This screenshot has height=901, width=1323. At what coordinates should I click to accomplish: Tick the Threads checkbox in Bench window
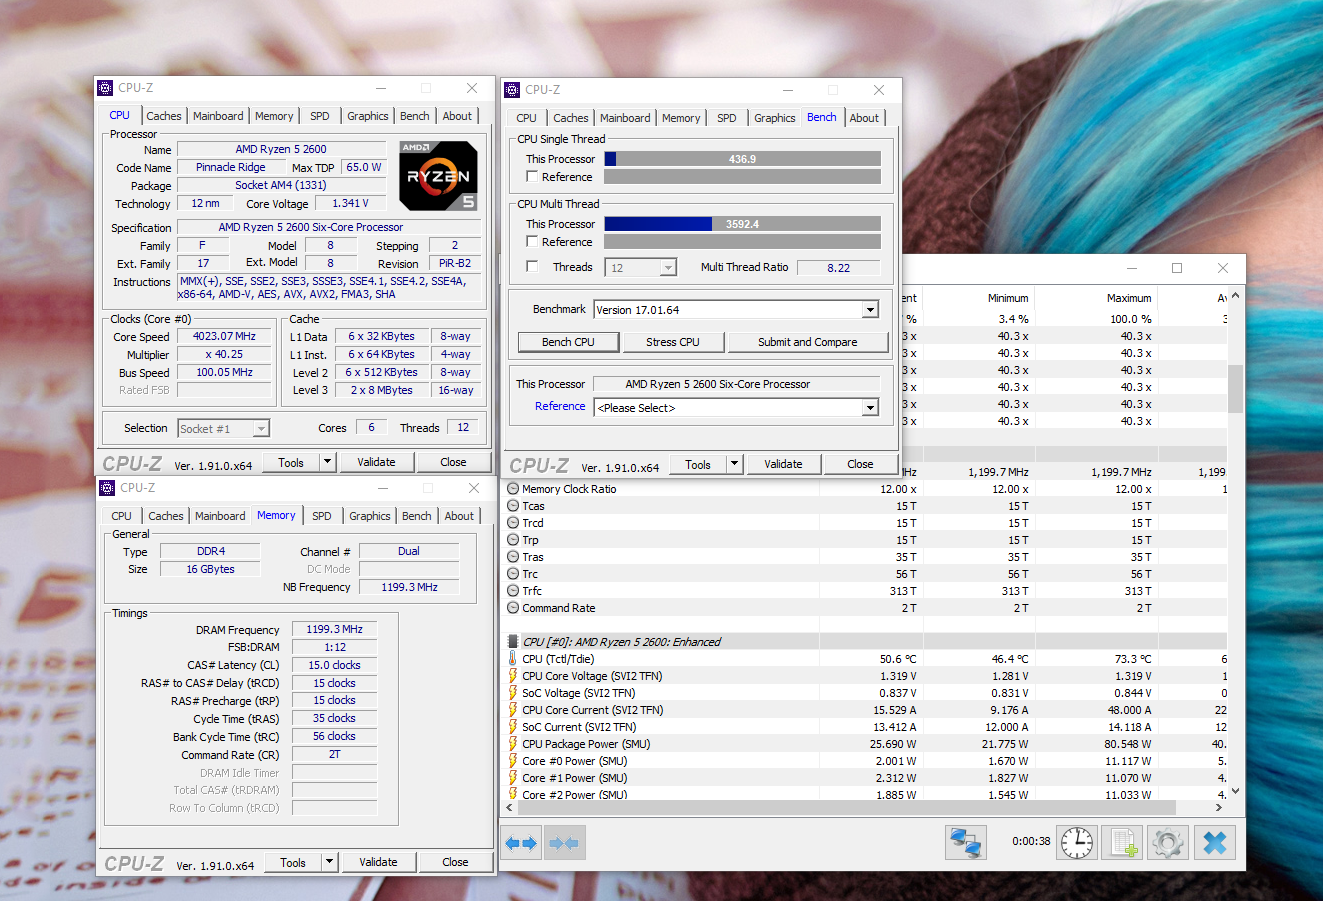(532, 267)
